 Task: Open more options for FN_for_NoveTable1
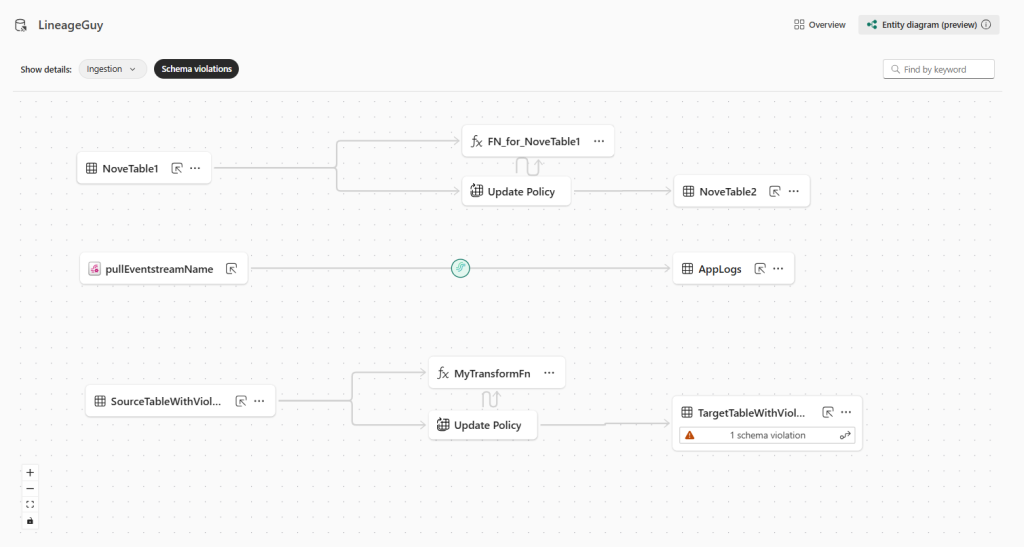click(x=599, y=142)
